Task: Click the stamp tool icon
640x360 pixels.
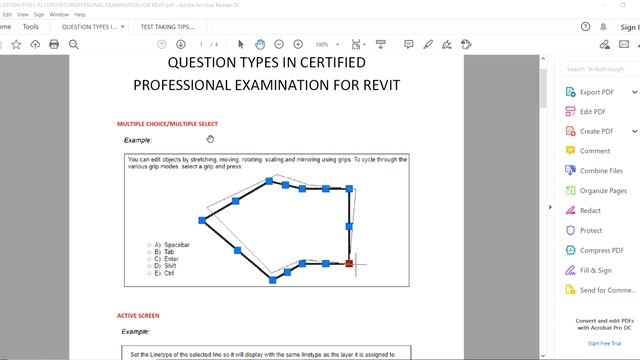Action: point(466,44)
